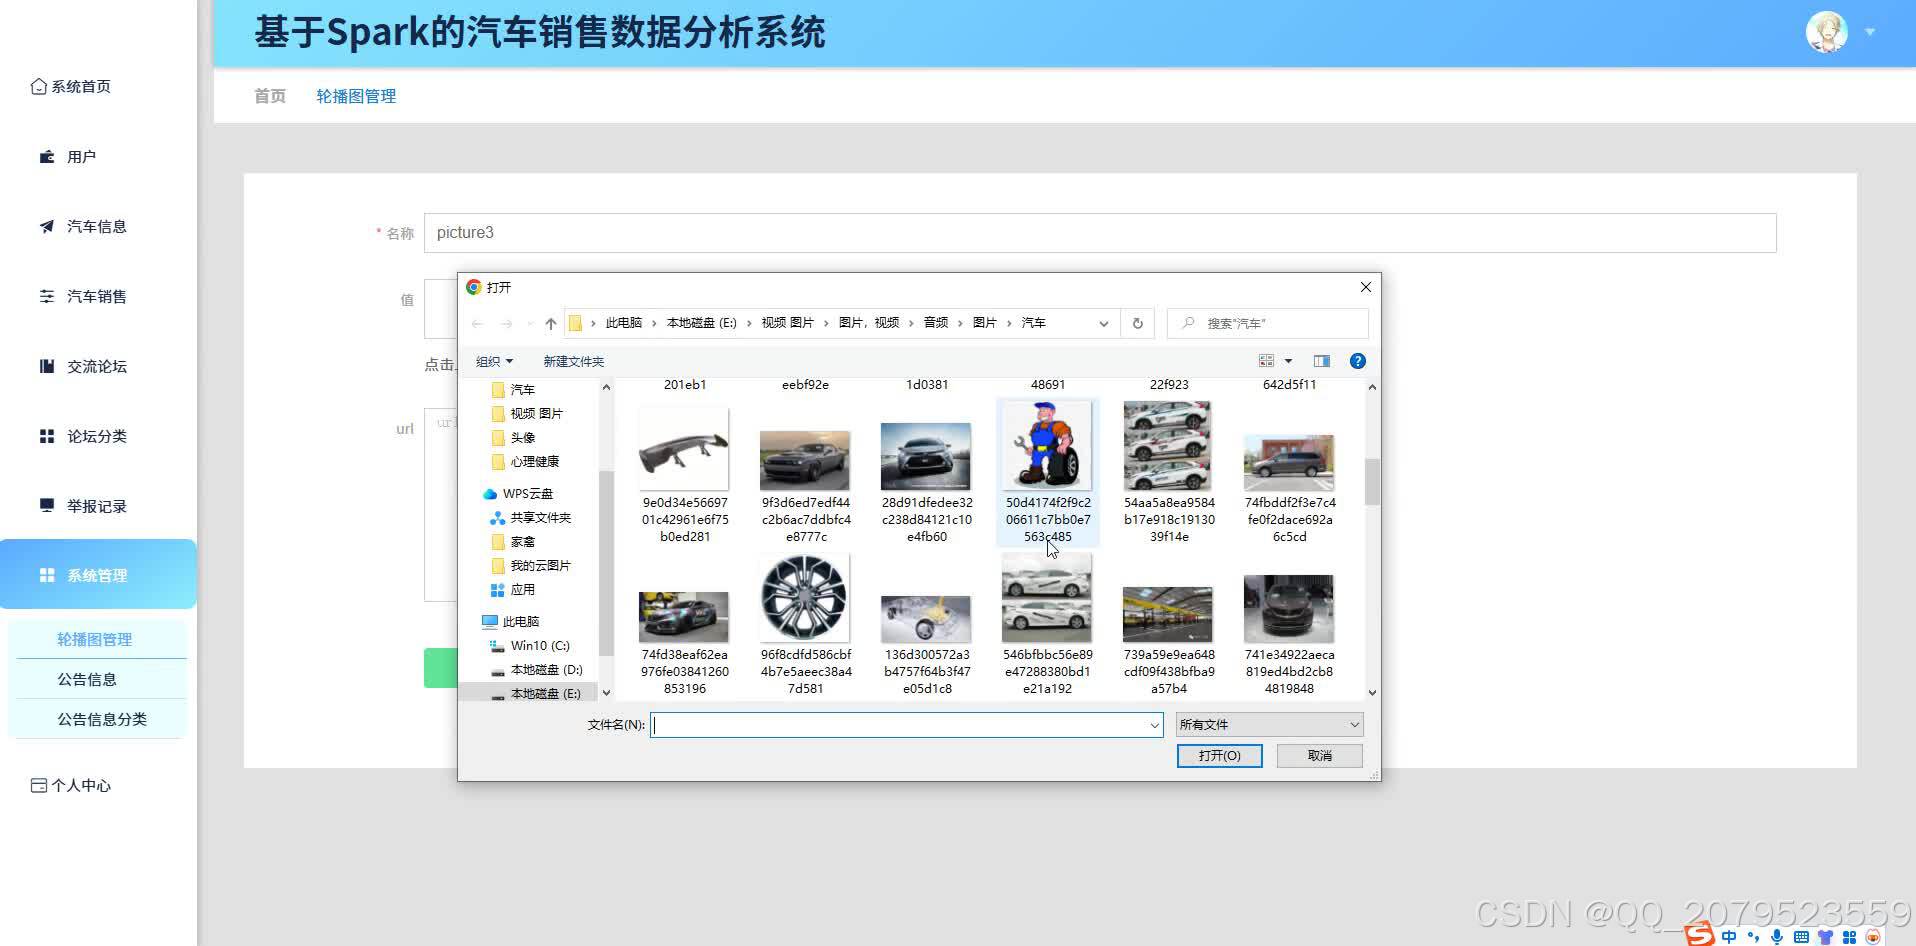1916x946 pixels.
Task: Click the 轮播图管理 breadcrumb tab
Action: [x=356, y=96]
